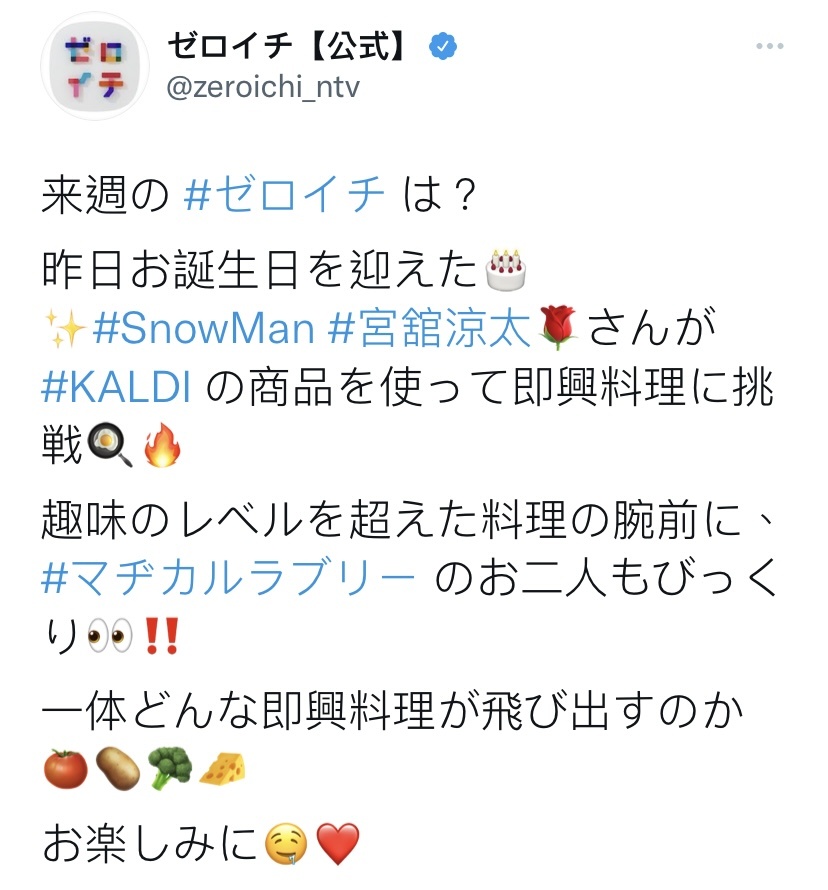
Task: Open the @zeroichi_ntv handle
Action: click(263, 87)
